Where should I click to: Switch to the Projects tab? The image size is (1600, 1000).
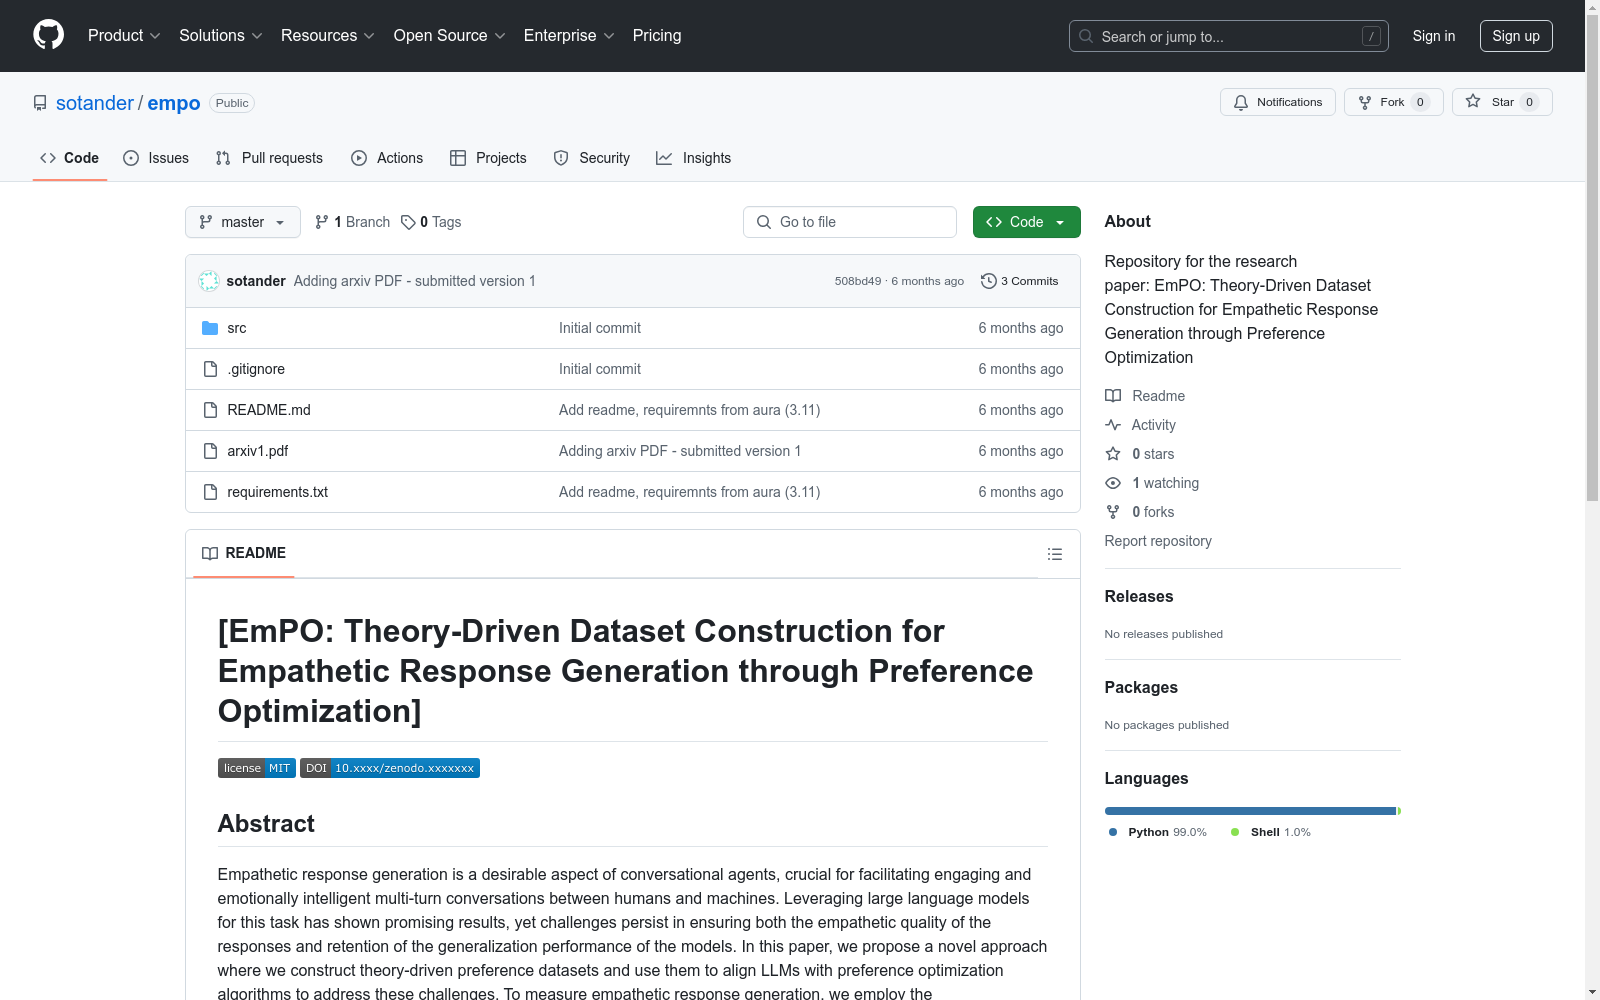[488, 158]
